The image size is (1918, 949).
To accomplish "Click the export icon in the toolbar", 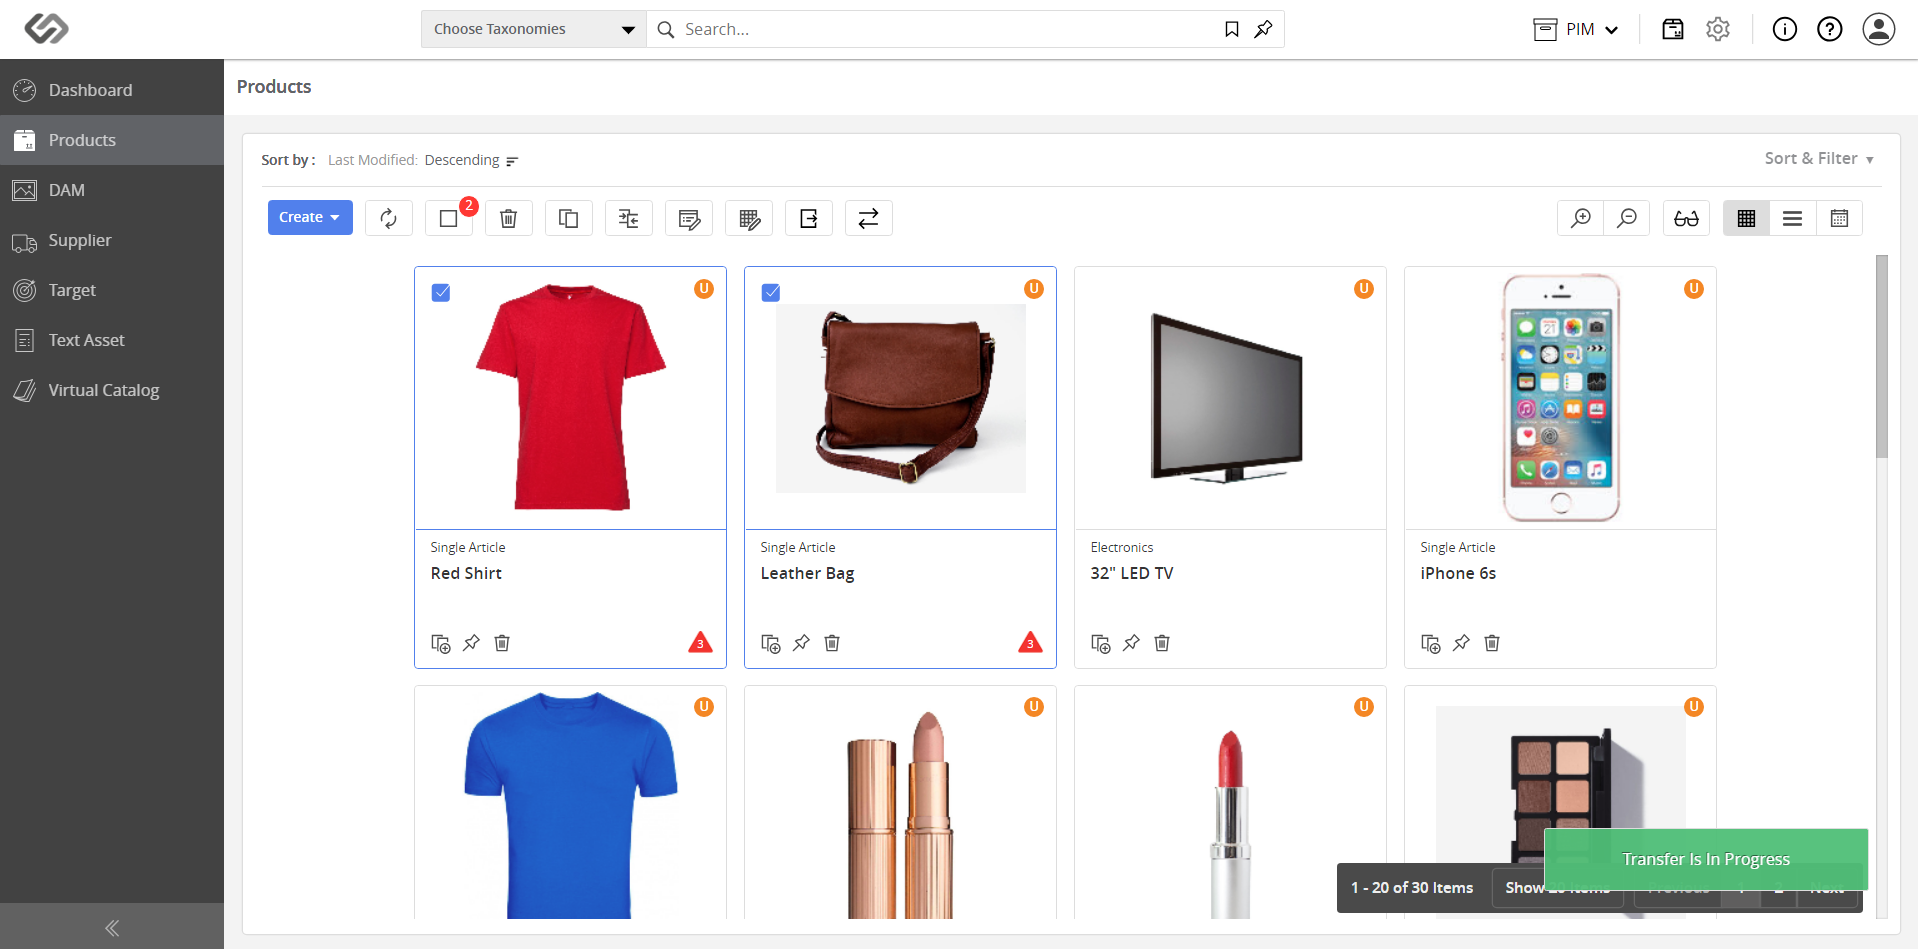I will pyautogui.click(x=809, y=218).
